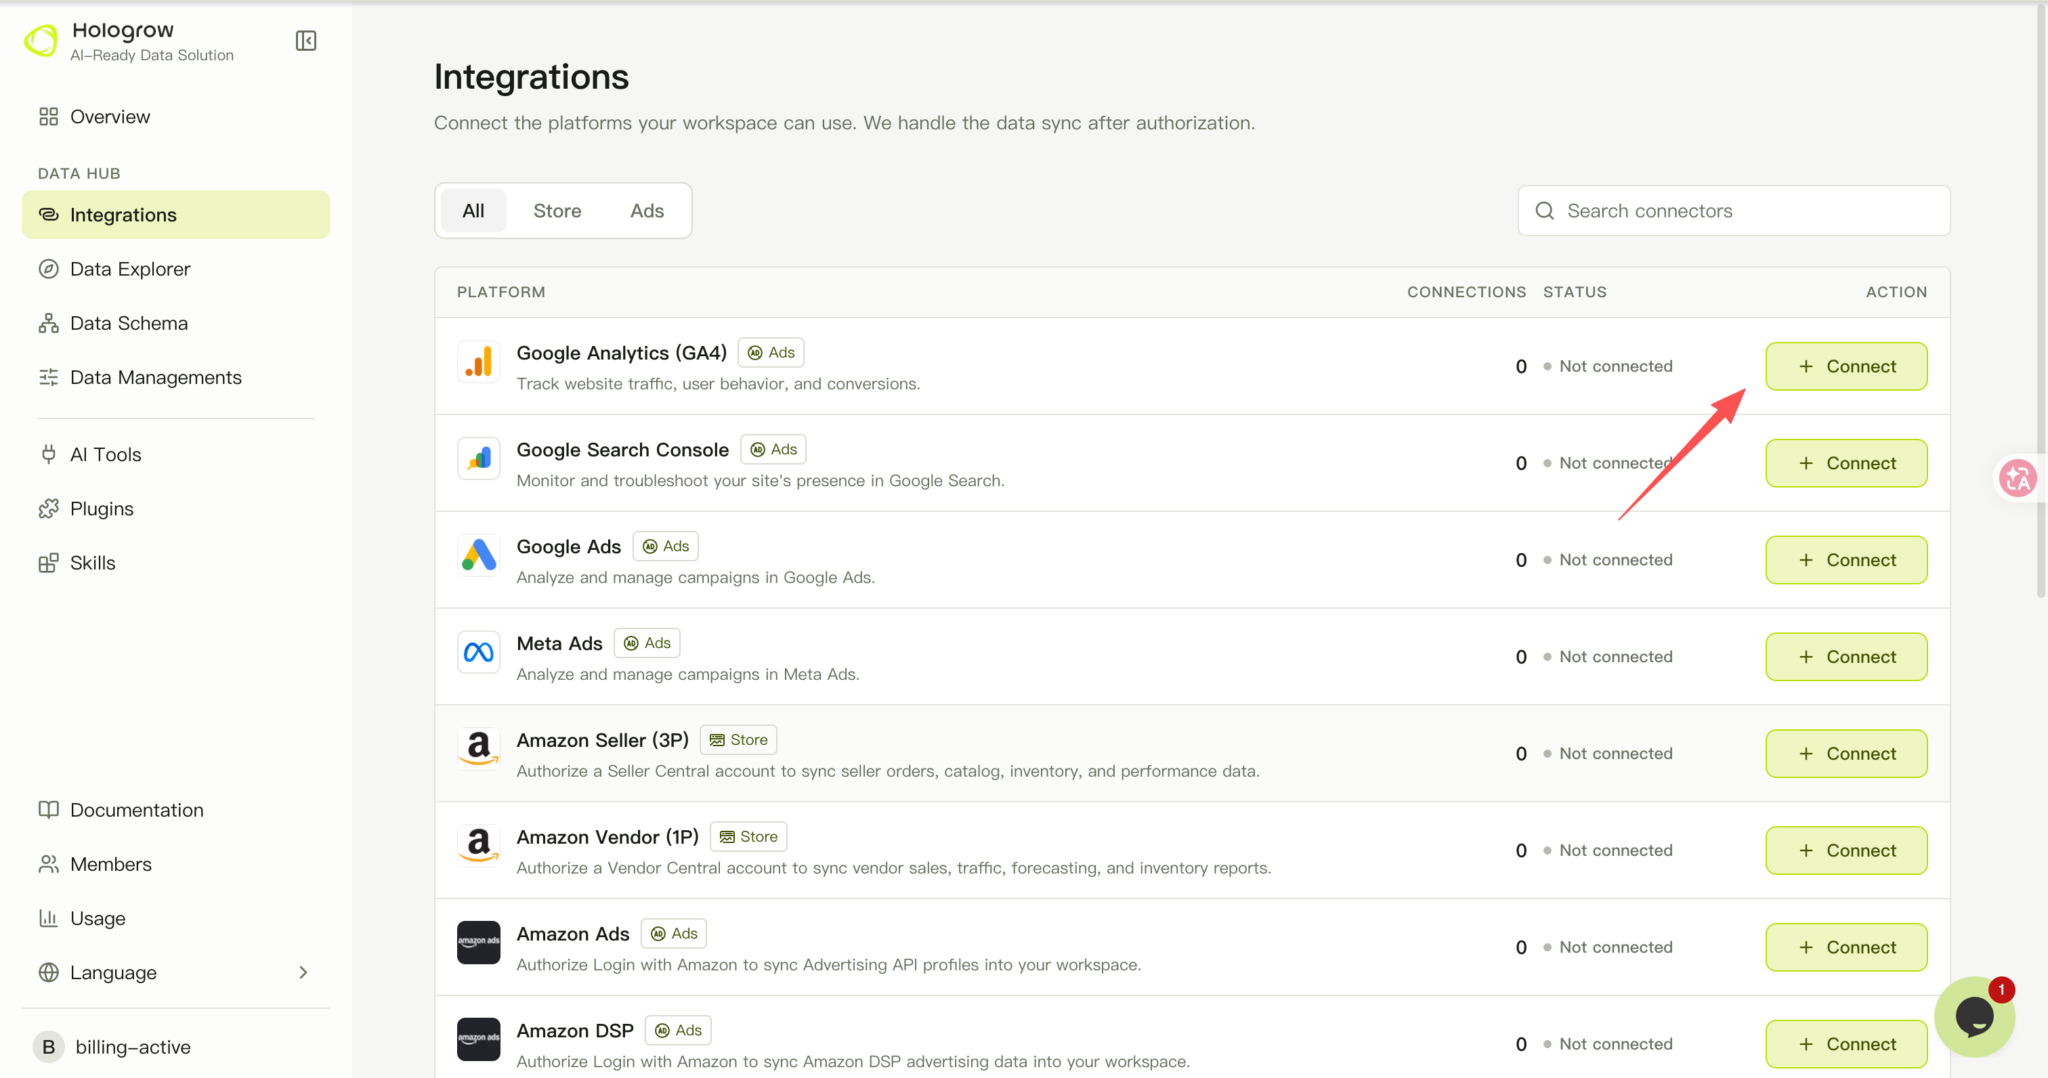Click the Amazon Ads platform title
Viewport: 2048px width, 1078px height.
[572, 934]
